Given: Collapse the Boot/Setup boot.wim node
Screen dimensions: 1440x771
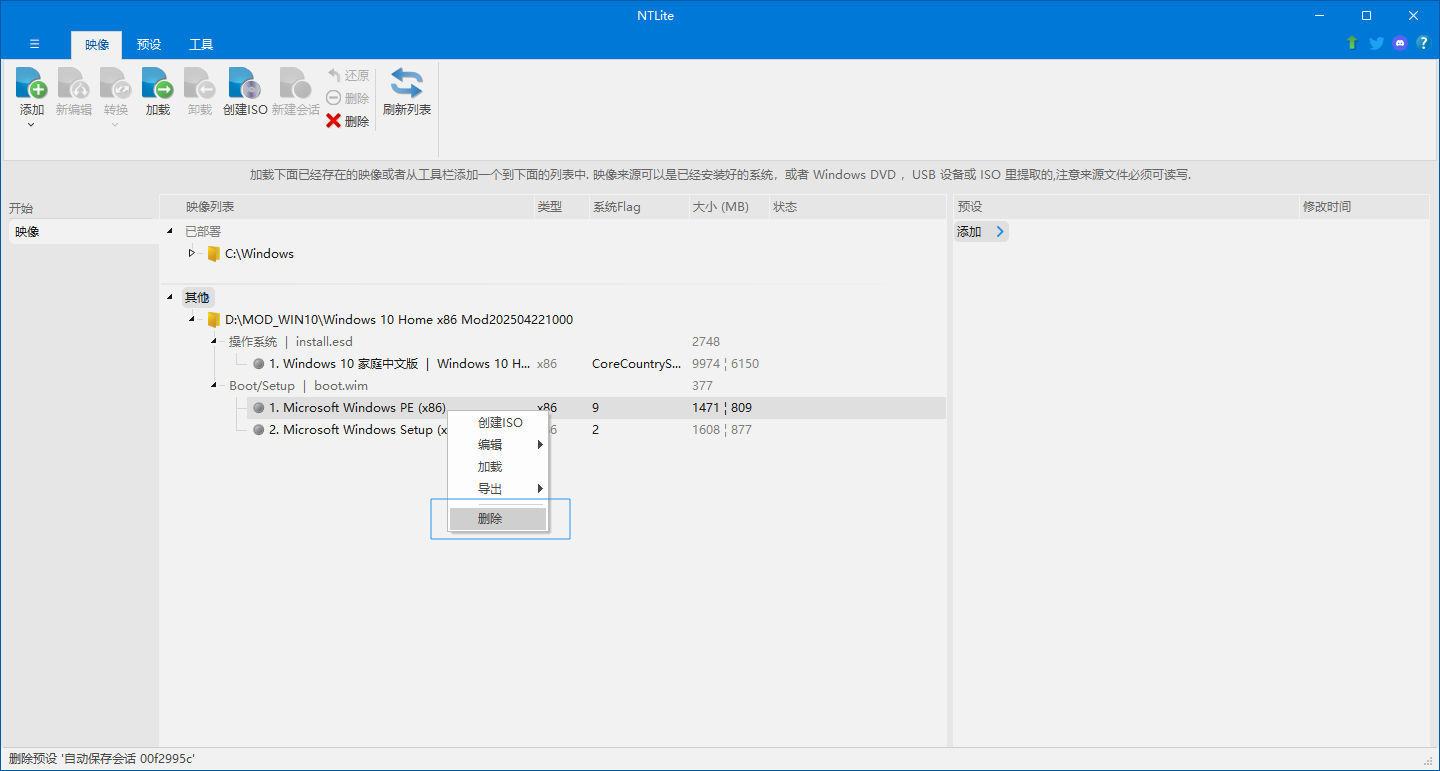Looking at the screenshot, I should (x=213, y=386).
